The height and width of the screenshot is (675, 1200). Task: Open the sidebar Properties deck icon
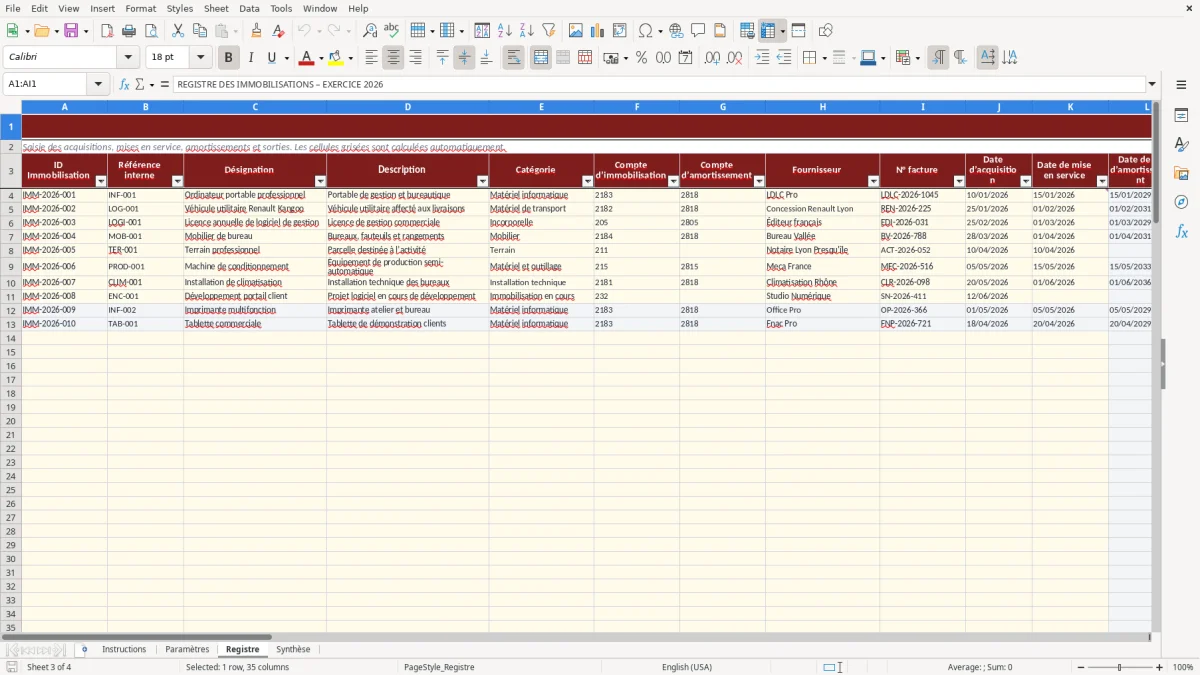1181,116
